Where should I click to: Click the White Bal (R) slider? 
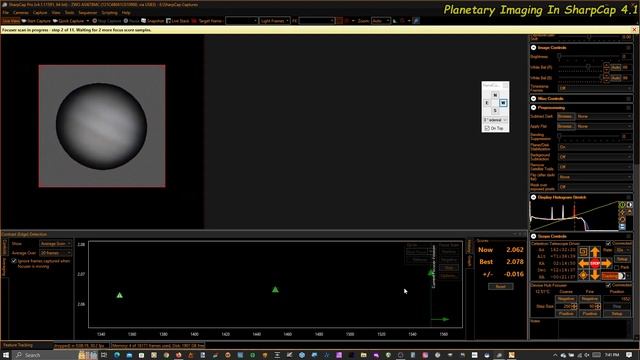[x=580, y=67]
